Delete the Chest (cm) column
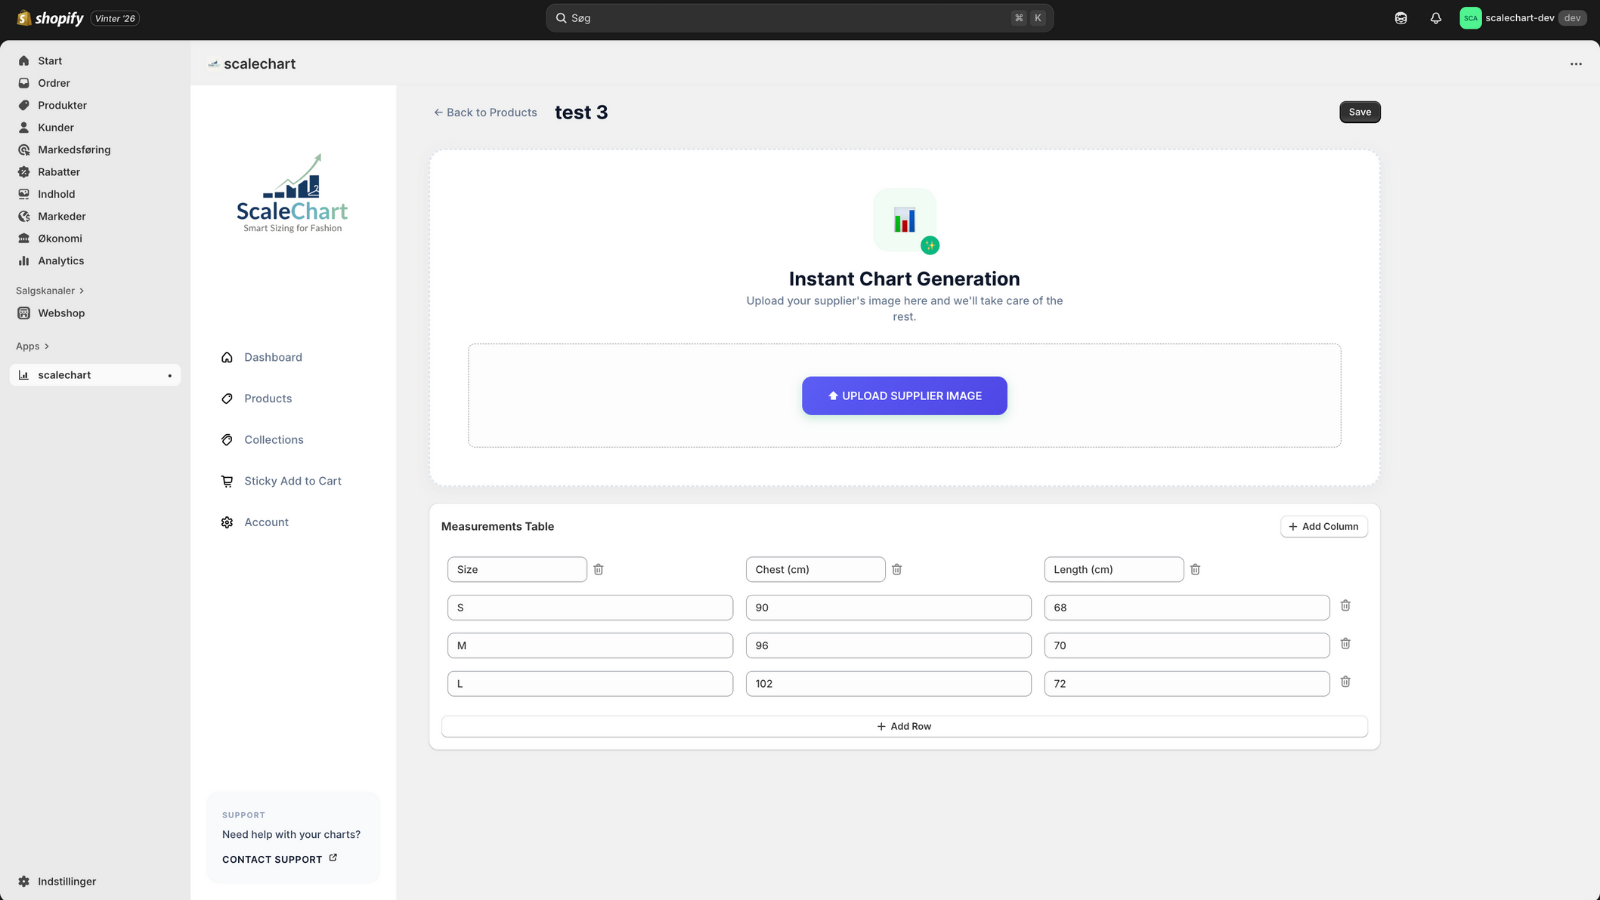 click(897, 569)
